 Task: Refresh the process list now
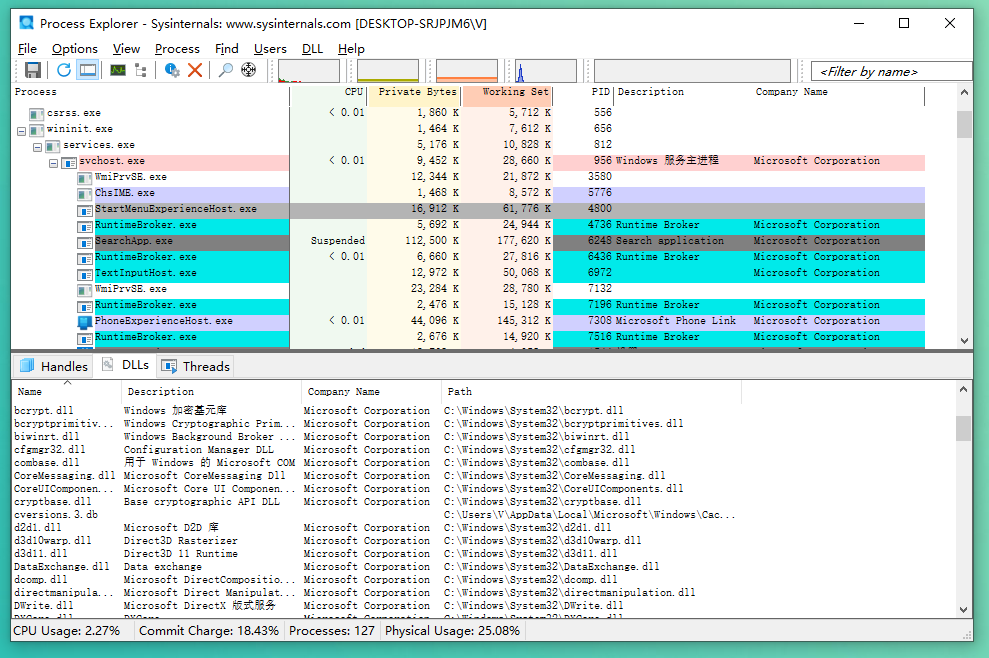pyautogui.click(x=64, y=70)
